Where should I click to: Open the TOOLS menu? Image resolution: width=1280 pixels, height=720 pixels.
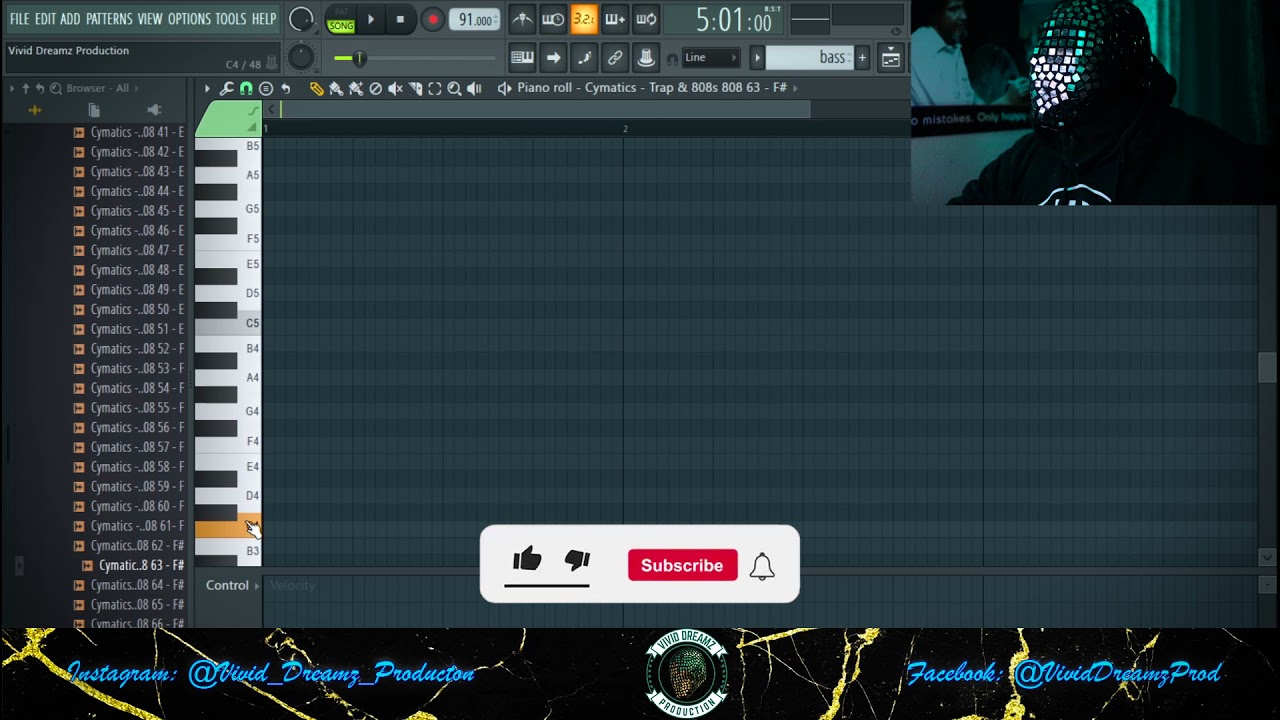(x=230, y=19)
